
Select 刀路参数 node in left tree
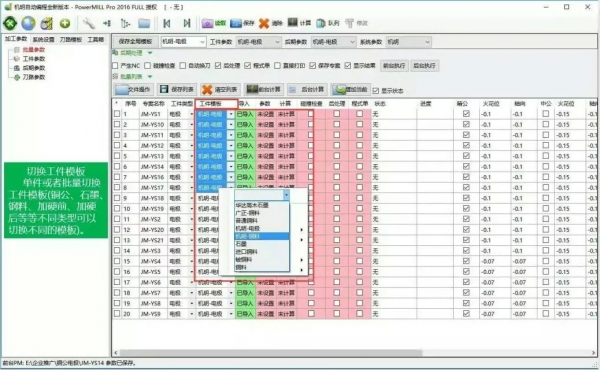coord(34,77)
